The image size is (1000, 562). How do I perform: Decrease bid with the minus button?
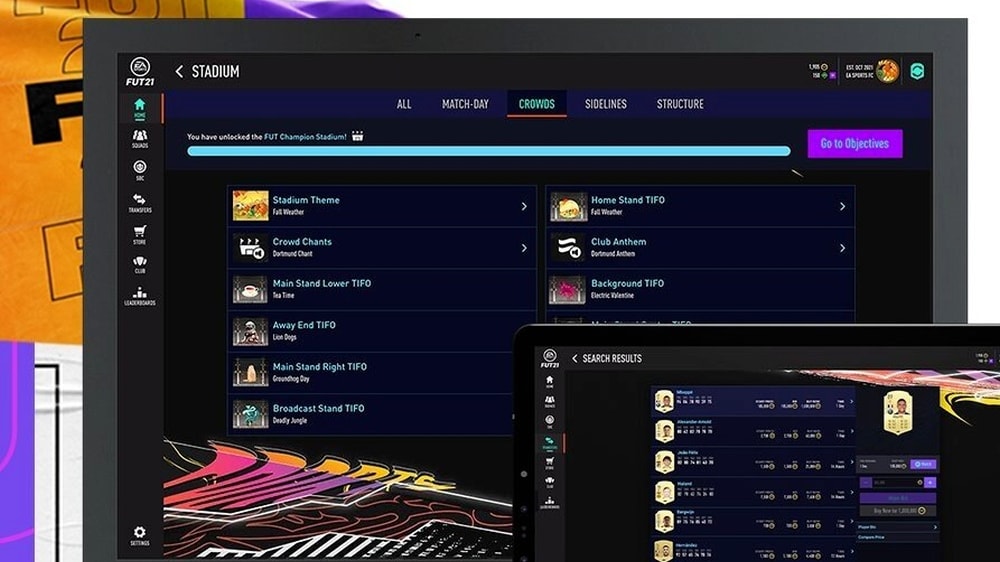pyautogui.click(x=866, y=482)
